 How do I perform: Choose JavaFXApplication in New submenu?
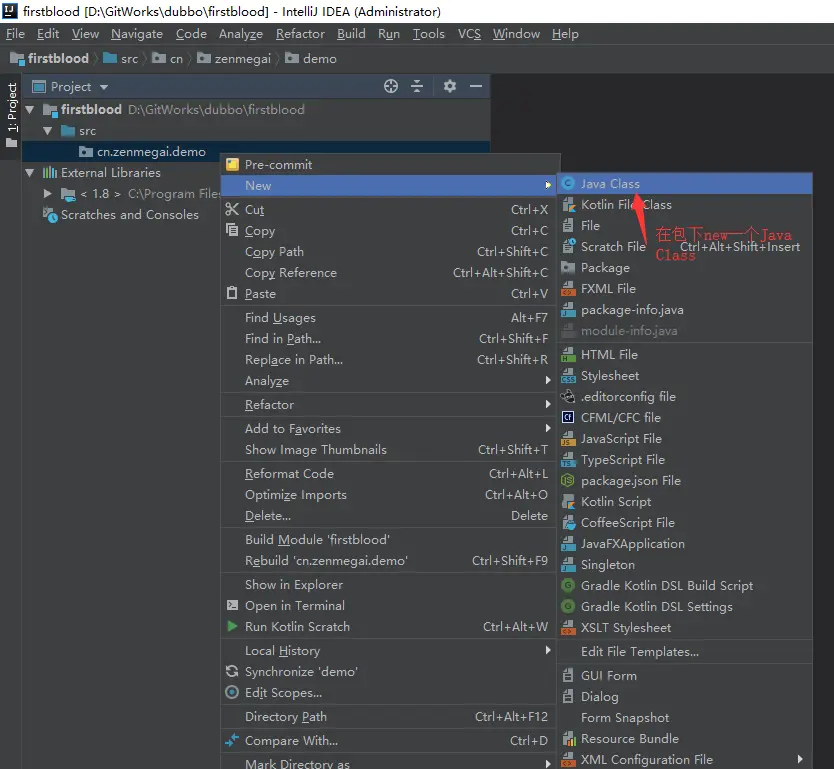(685, 544)
